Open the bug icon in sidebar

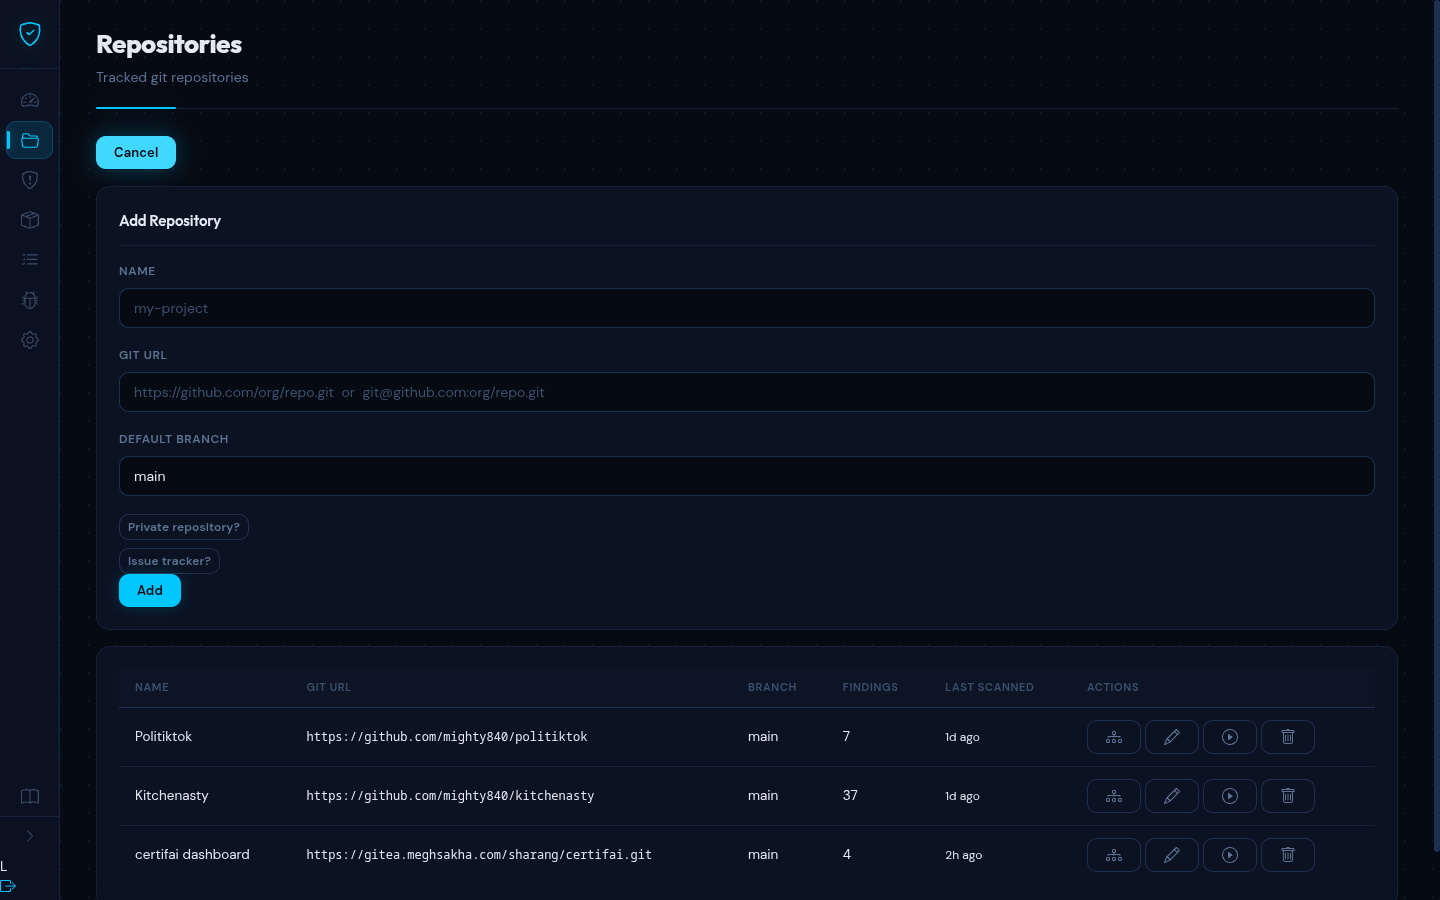(30, 300)
